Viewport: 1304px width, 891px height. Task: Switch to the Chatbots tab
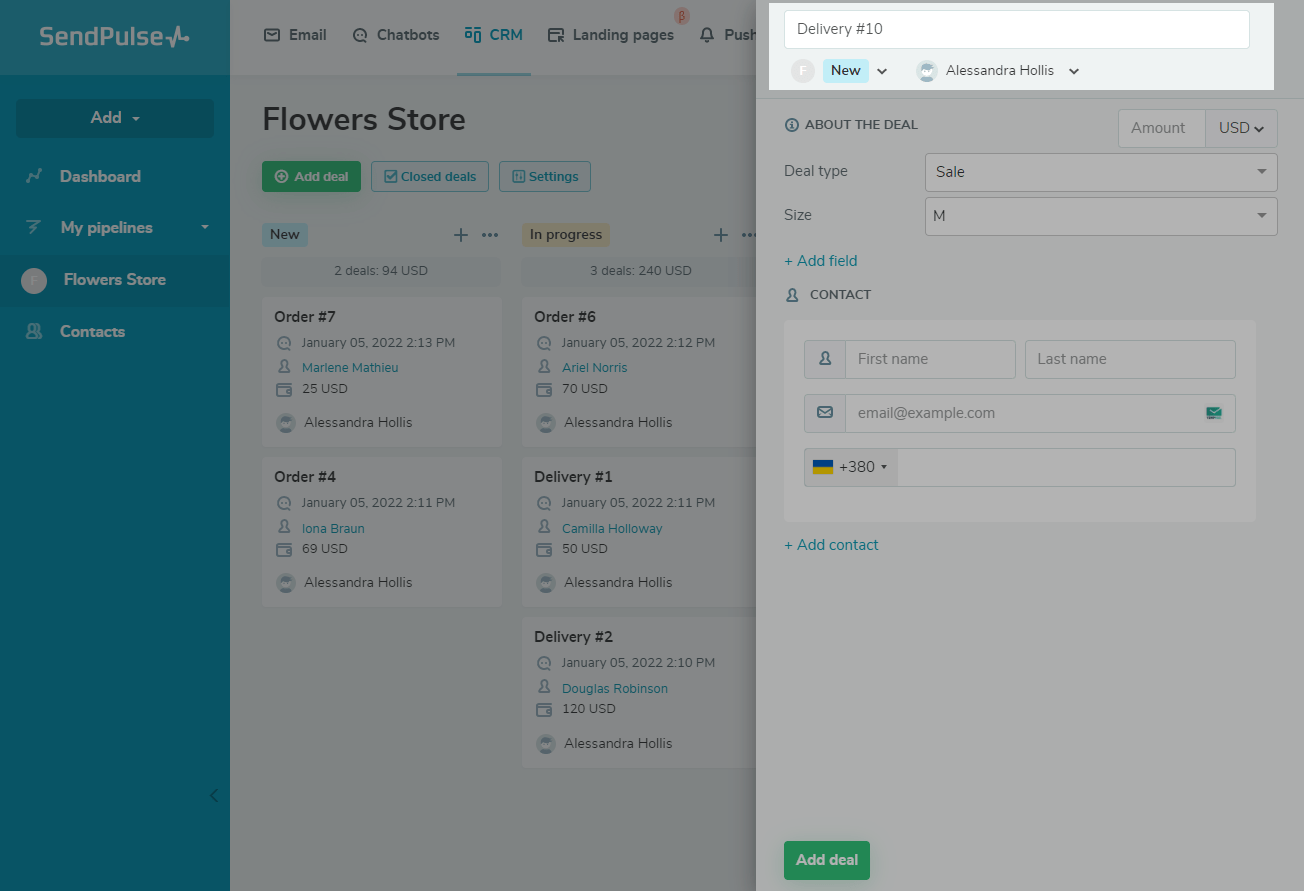396,35
